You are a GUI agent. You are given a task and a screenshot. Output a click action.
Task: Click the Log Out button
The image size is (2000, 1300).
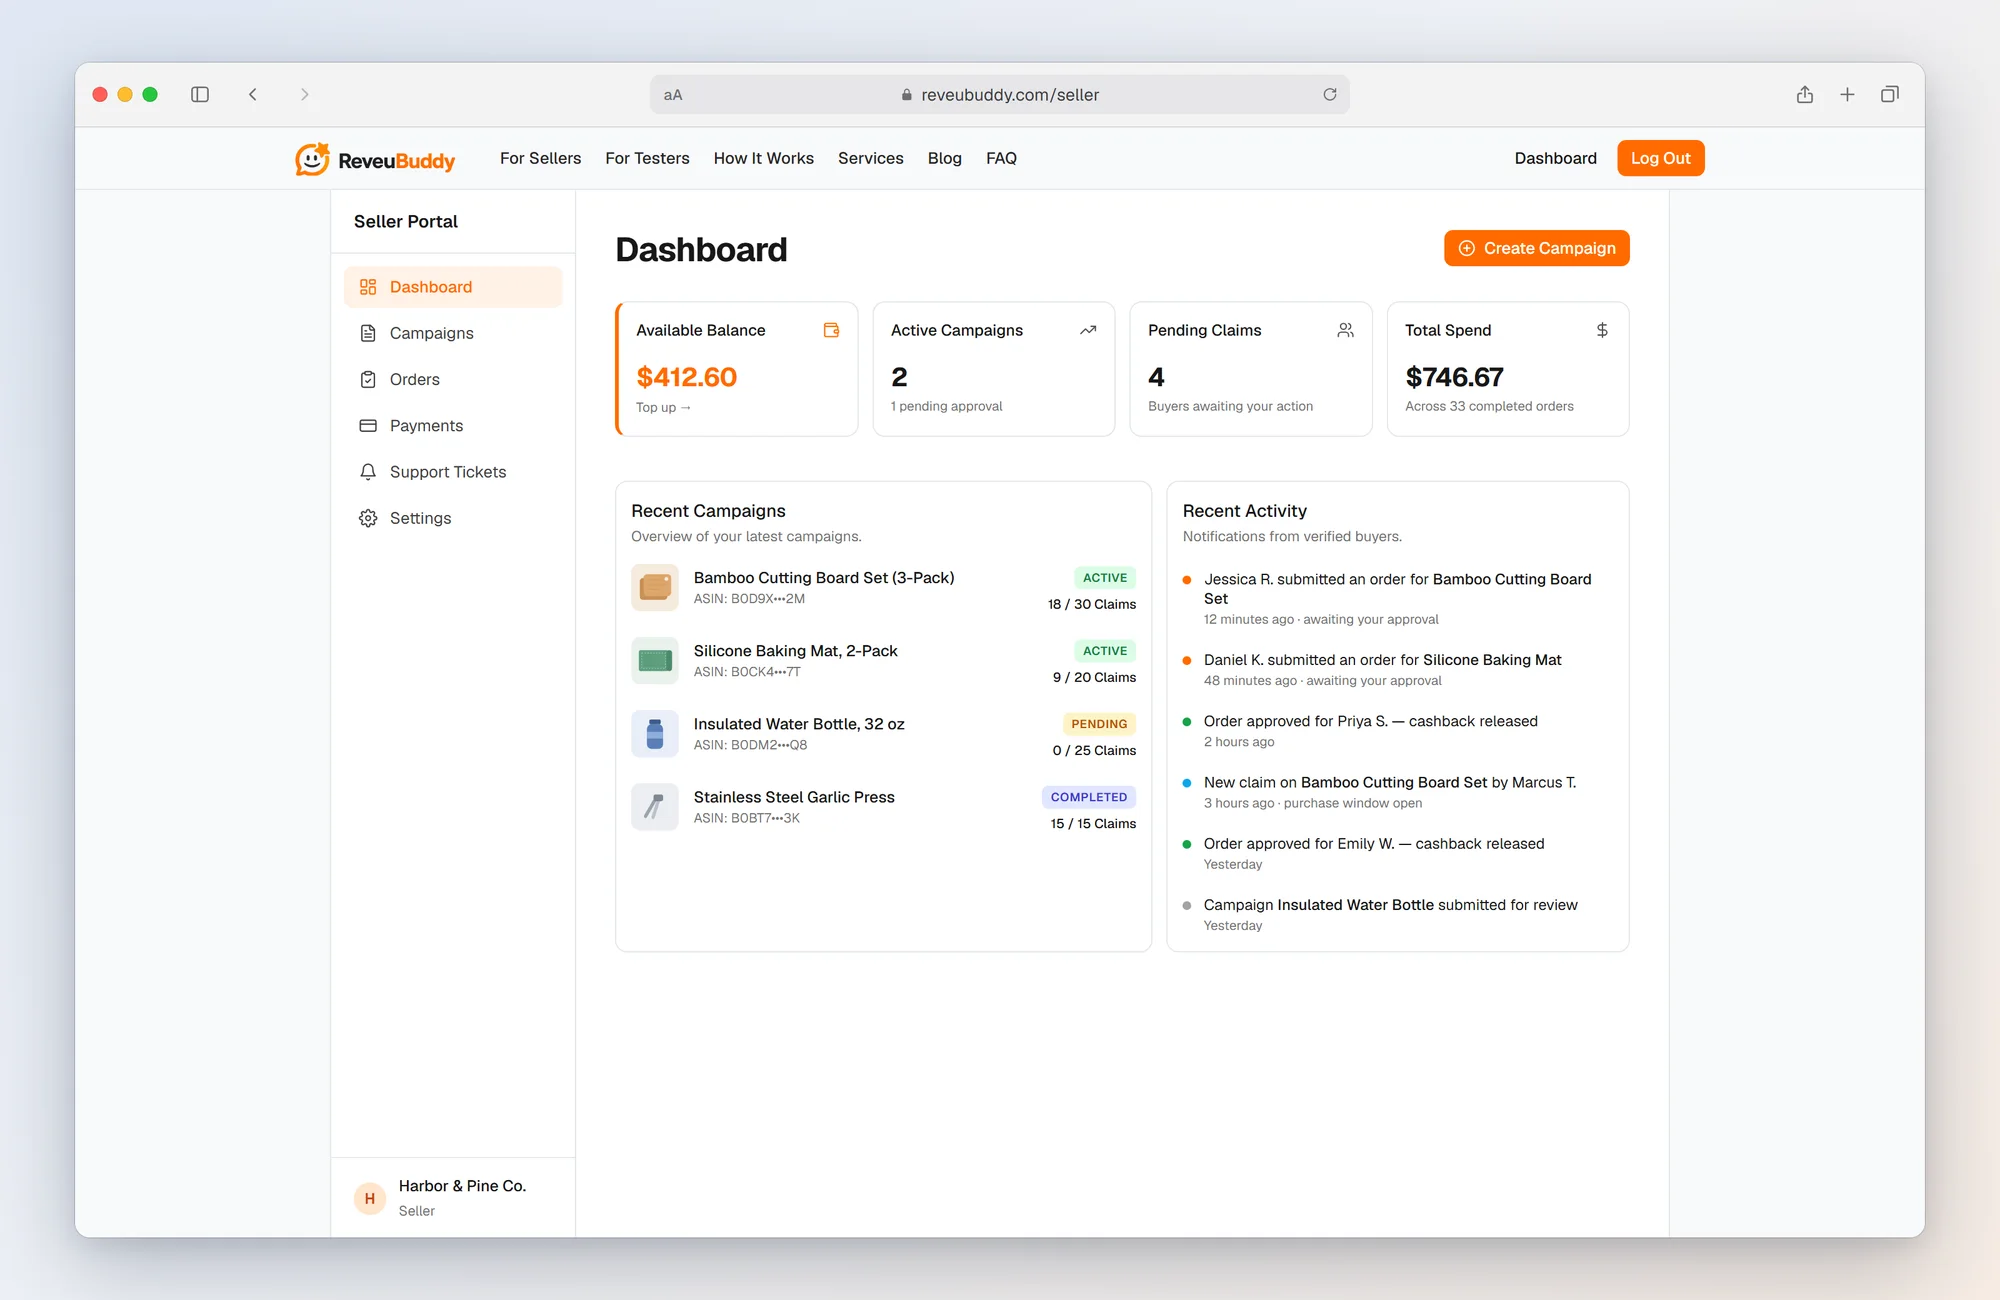[x=1661, y=158]
